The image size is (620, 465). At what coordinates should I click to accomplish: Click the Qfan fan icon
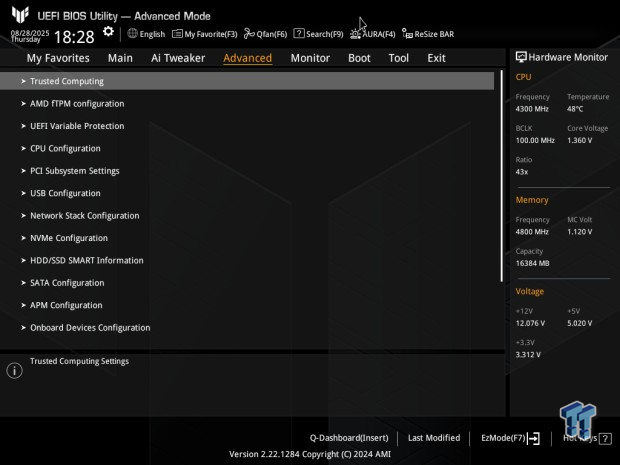pos(249,34)
